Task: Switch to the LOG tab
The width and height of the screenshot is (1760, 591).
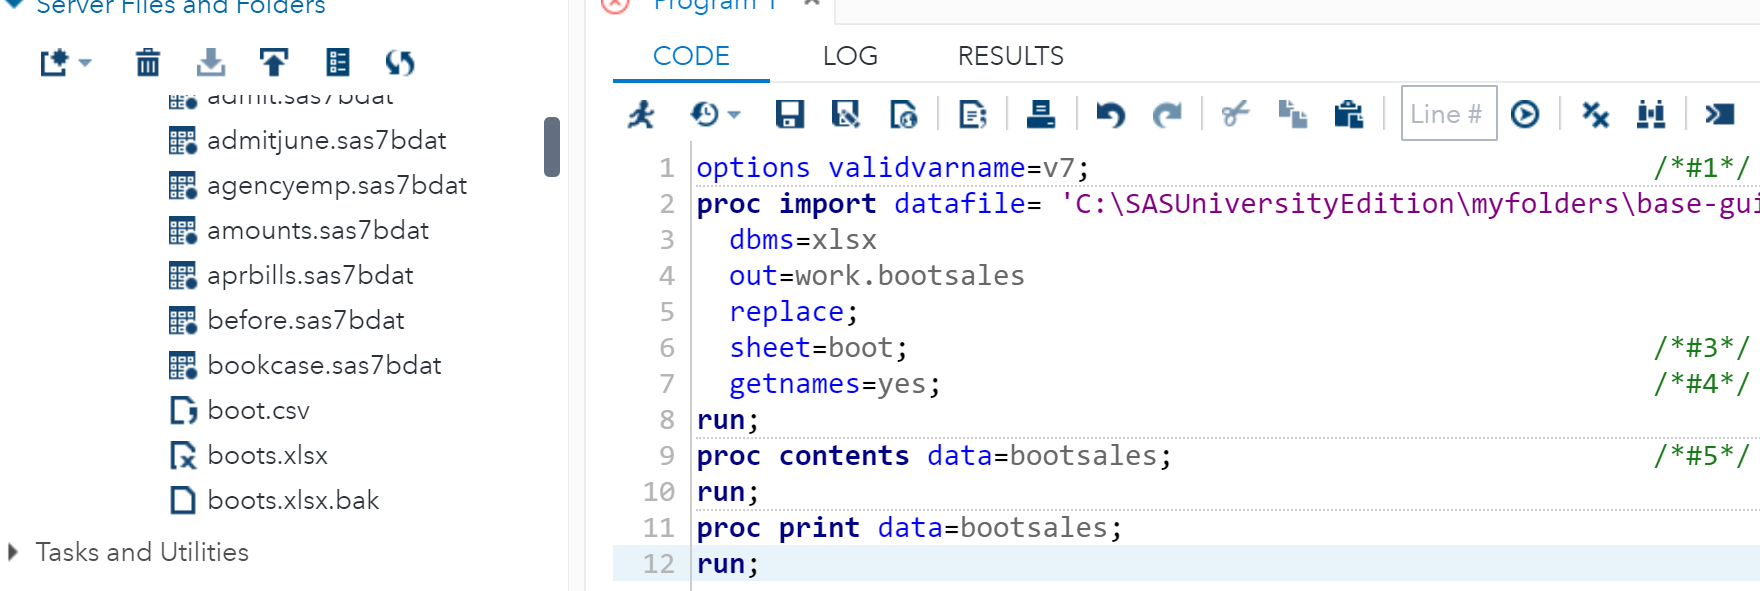Action: 850,56
